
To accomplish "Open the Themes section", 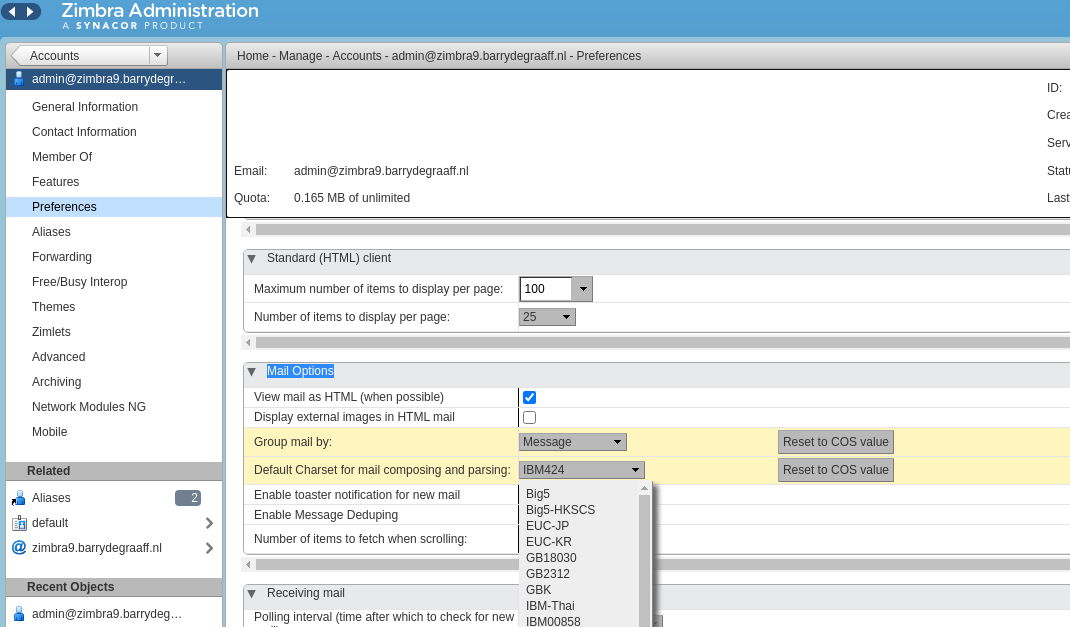I will tap(53, 307).
